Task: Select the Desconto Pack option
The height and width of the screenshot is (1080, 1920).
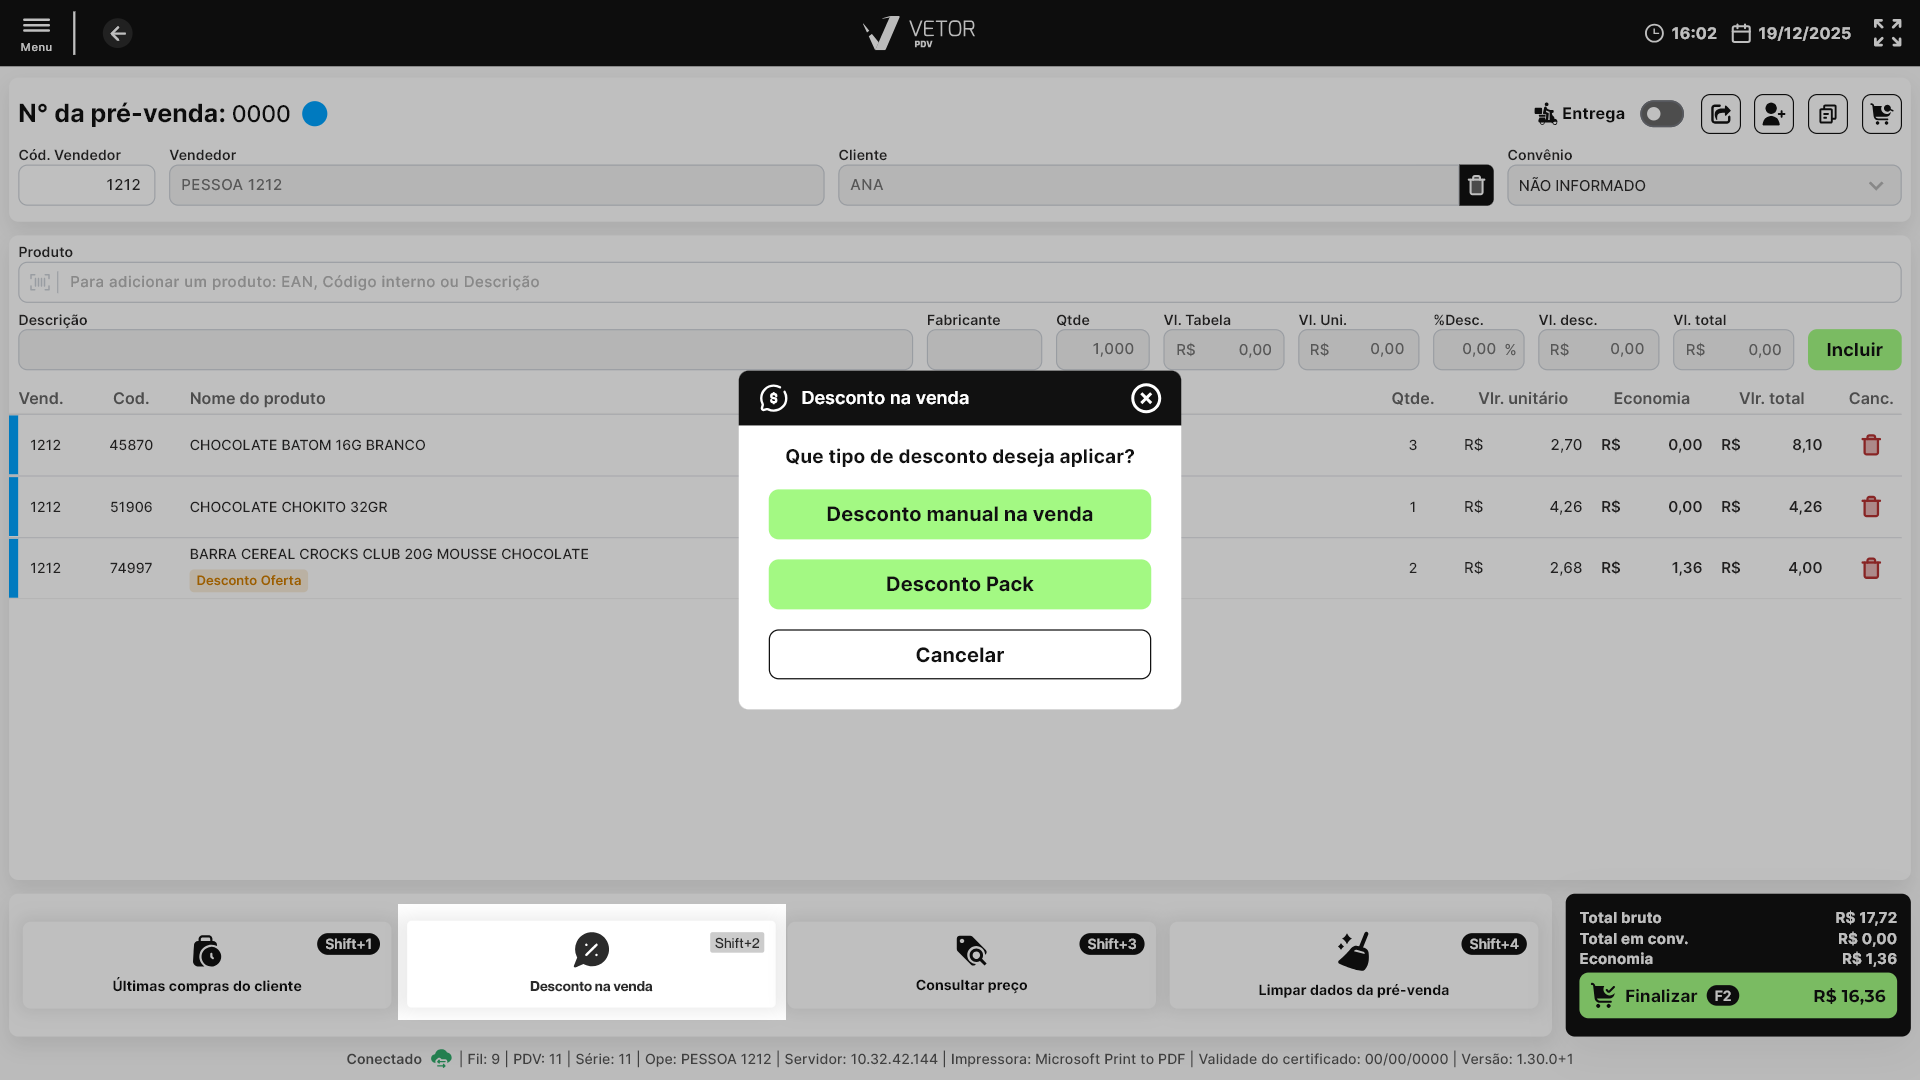Action: tap(959, 584)
